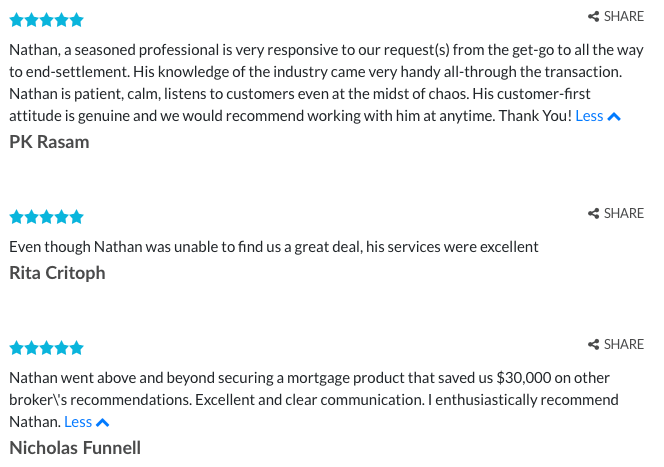
Task: Click SHARE text beside PK Rasam review
Action: 624,17
